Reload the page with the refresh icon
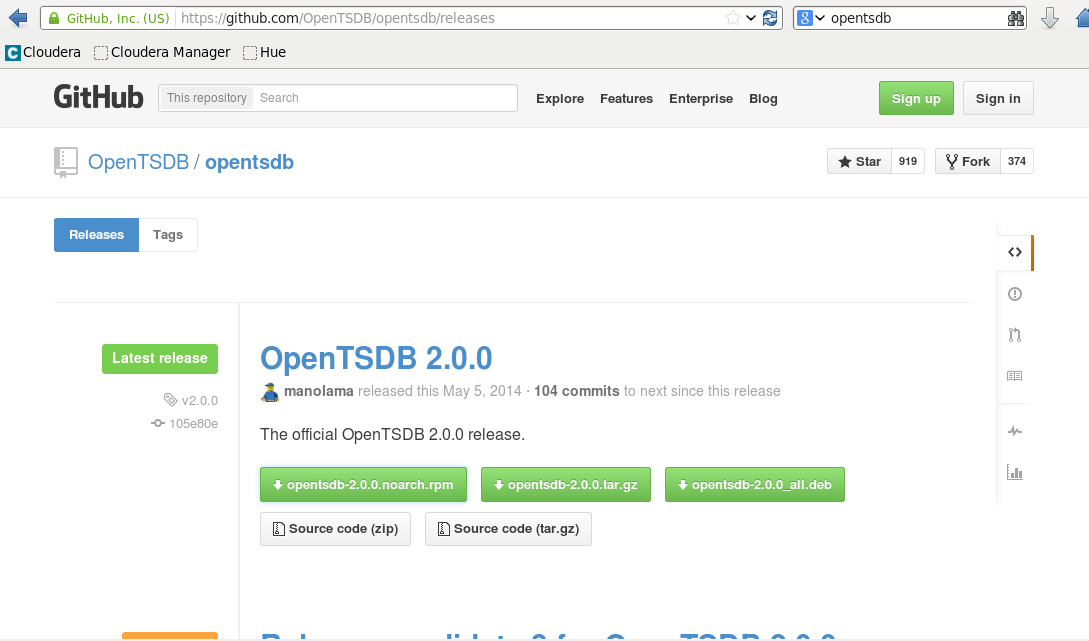This screenshot has width=1089, height=641. 768,17
